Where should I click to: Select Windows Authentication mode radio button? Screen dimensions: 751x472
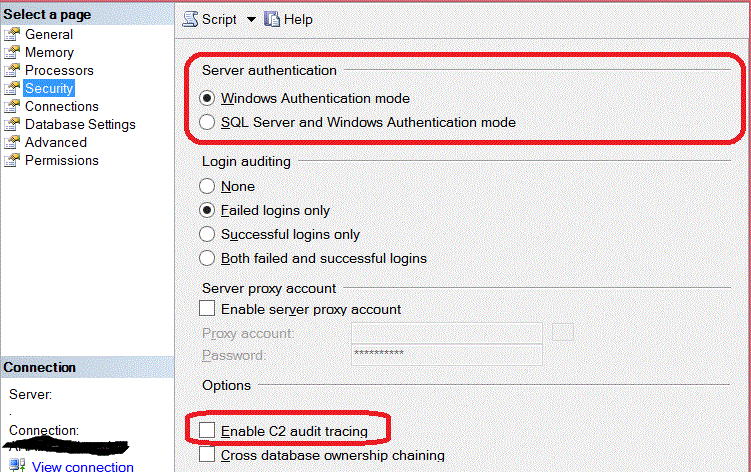coord(207,98)
